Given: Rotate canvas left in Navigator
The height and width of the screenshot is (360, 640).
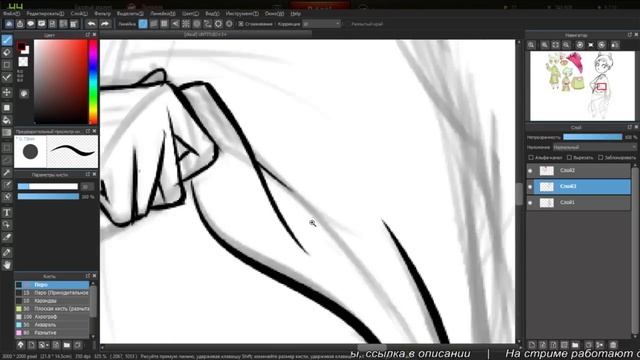Looking at the screenshot, I should [x=580, y=45].
